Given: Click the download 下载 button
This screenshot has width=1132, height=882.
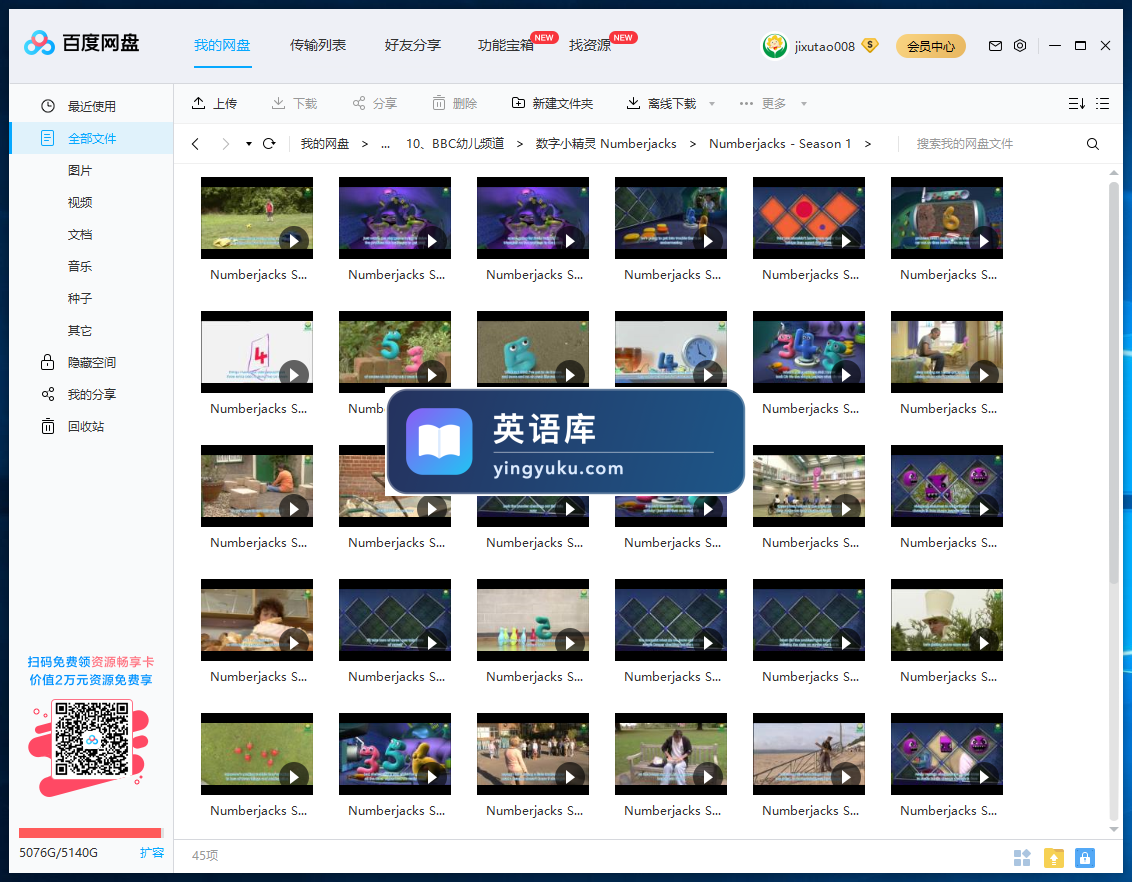Looking at the screenshot, I should (295, 104).
